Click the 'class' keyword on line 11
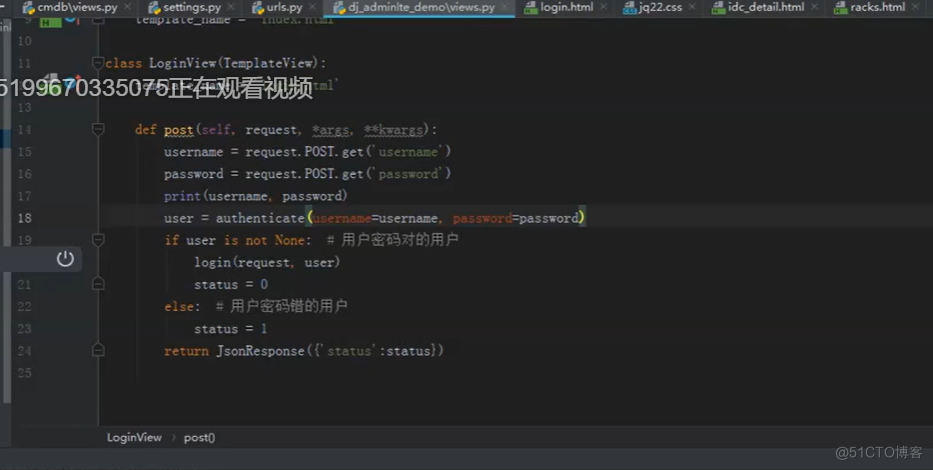 coord(124,63)
